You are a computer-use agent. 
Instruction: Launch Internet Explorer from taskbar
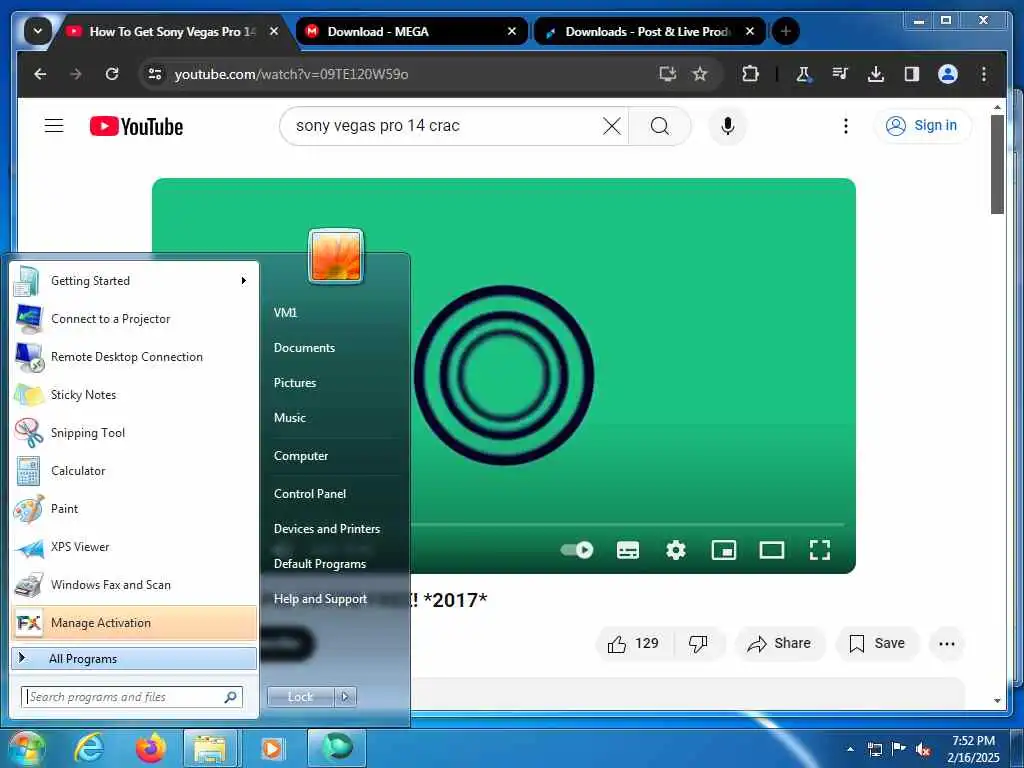click(89, 748)
